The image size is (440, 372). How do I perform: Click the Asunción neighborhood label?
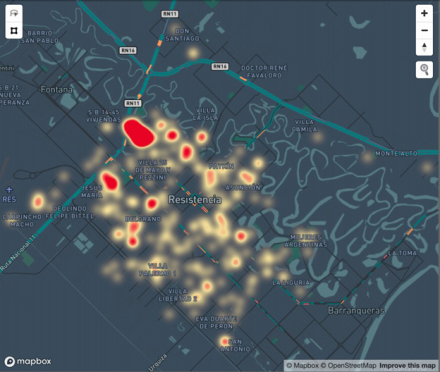pyautogui.click(x=243, y=188)
